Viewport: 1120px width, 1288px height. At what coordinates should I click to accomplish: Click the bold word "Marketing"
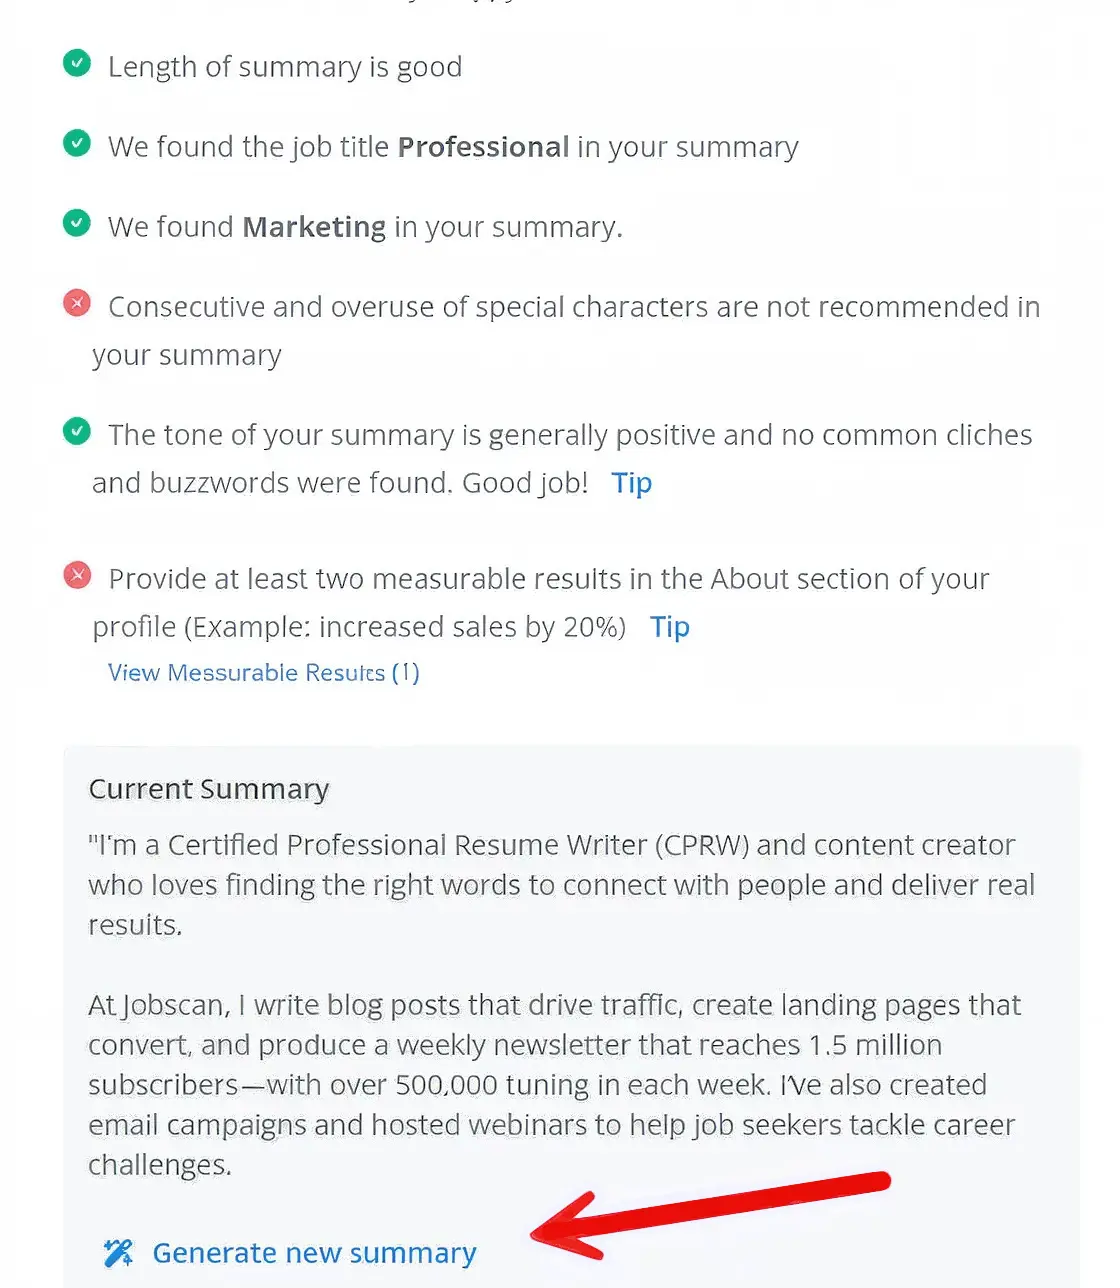click(x=313, y=226)
